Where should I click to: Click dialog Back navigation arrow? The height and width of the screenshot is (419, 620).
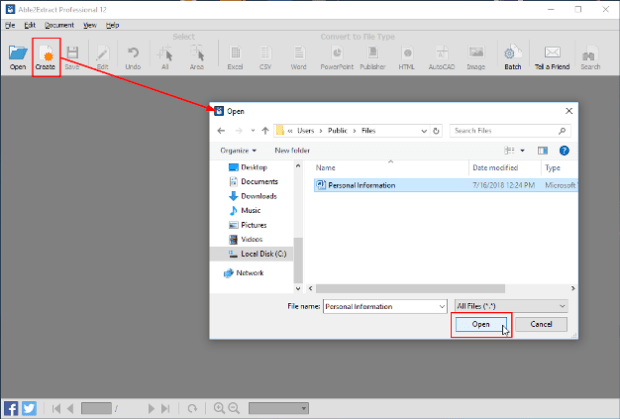click(x=221, y=131)
